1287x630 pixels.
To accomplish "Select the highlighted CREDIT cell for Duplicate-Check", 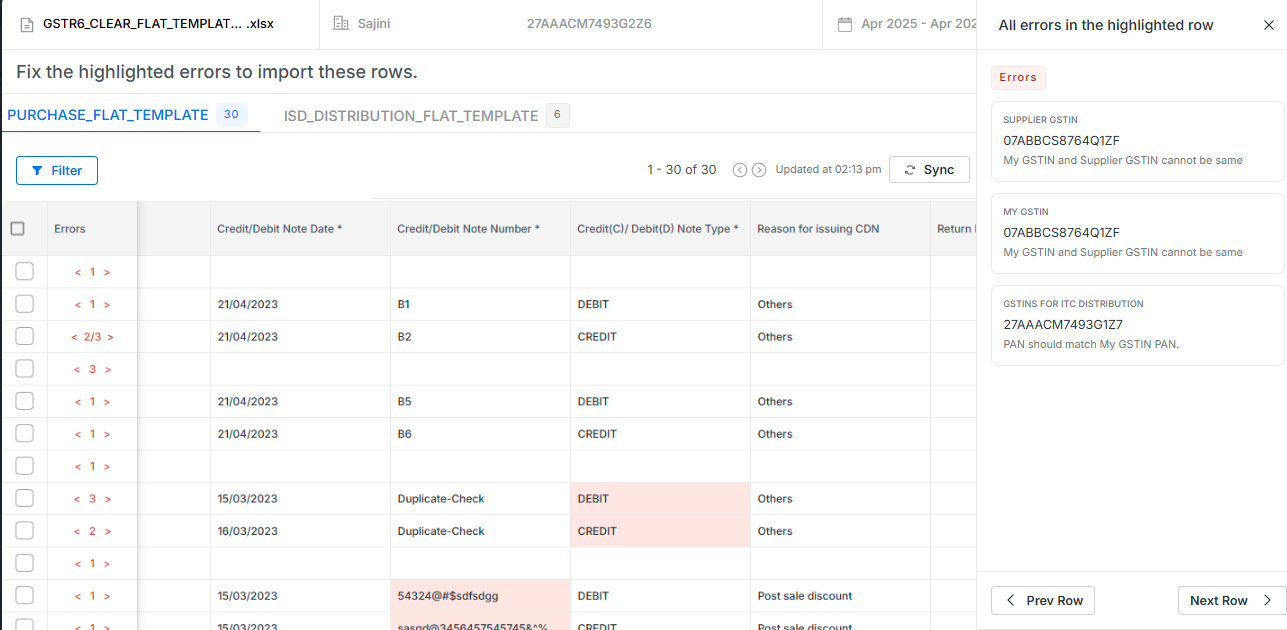I will 660,531.
